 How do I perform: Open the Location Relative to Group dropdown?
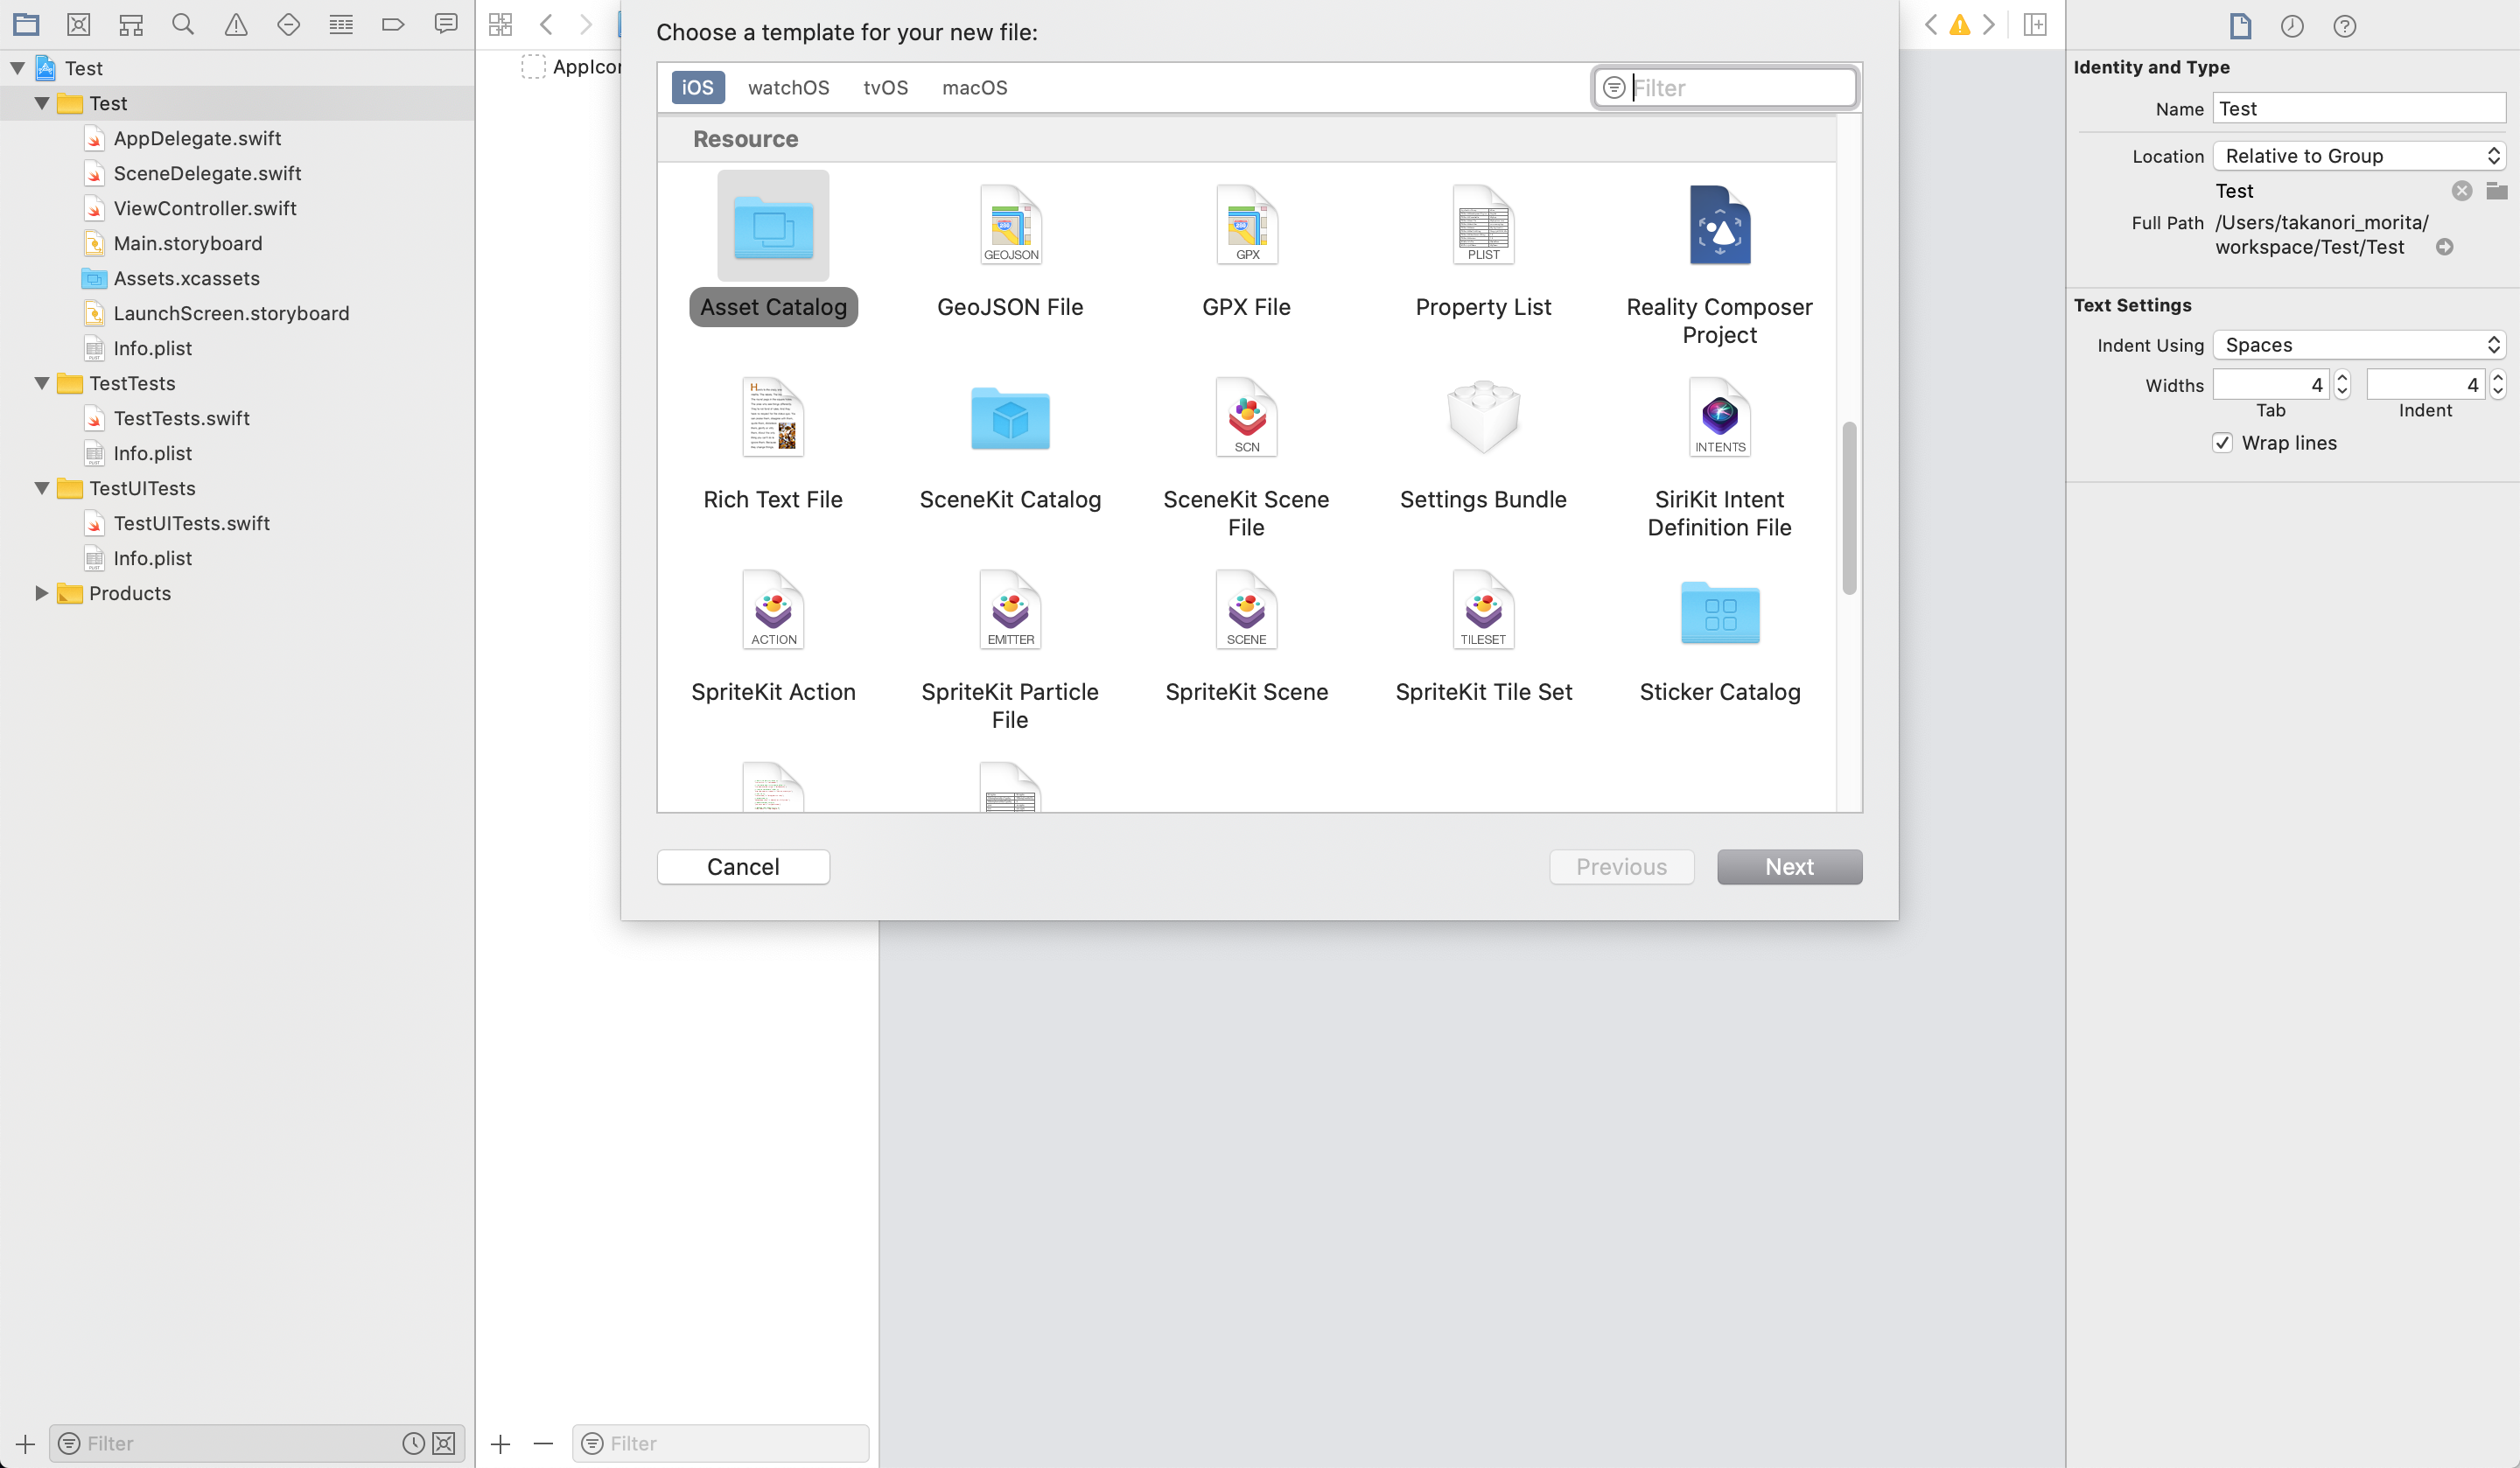pos(2358,156)
